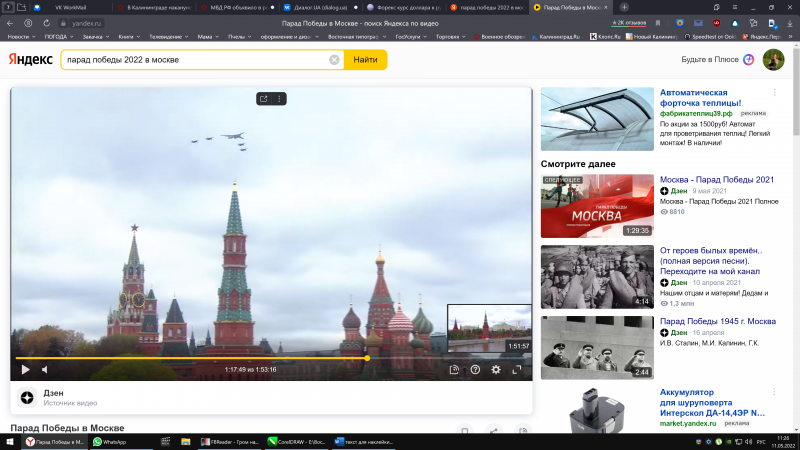Image resolution: width=800 pixels, height=450 pixels.
Task: Open WhatsApp from the taskbar
Action: point(110,441)
